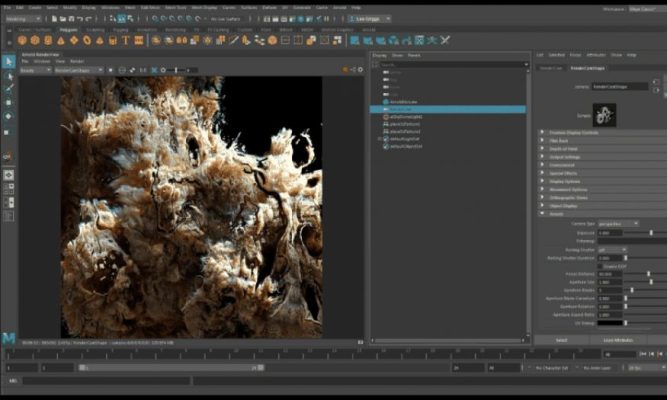Enable the Enable DOF checkbox

pyautogui.click(x=599, y=266)
